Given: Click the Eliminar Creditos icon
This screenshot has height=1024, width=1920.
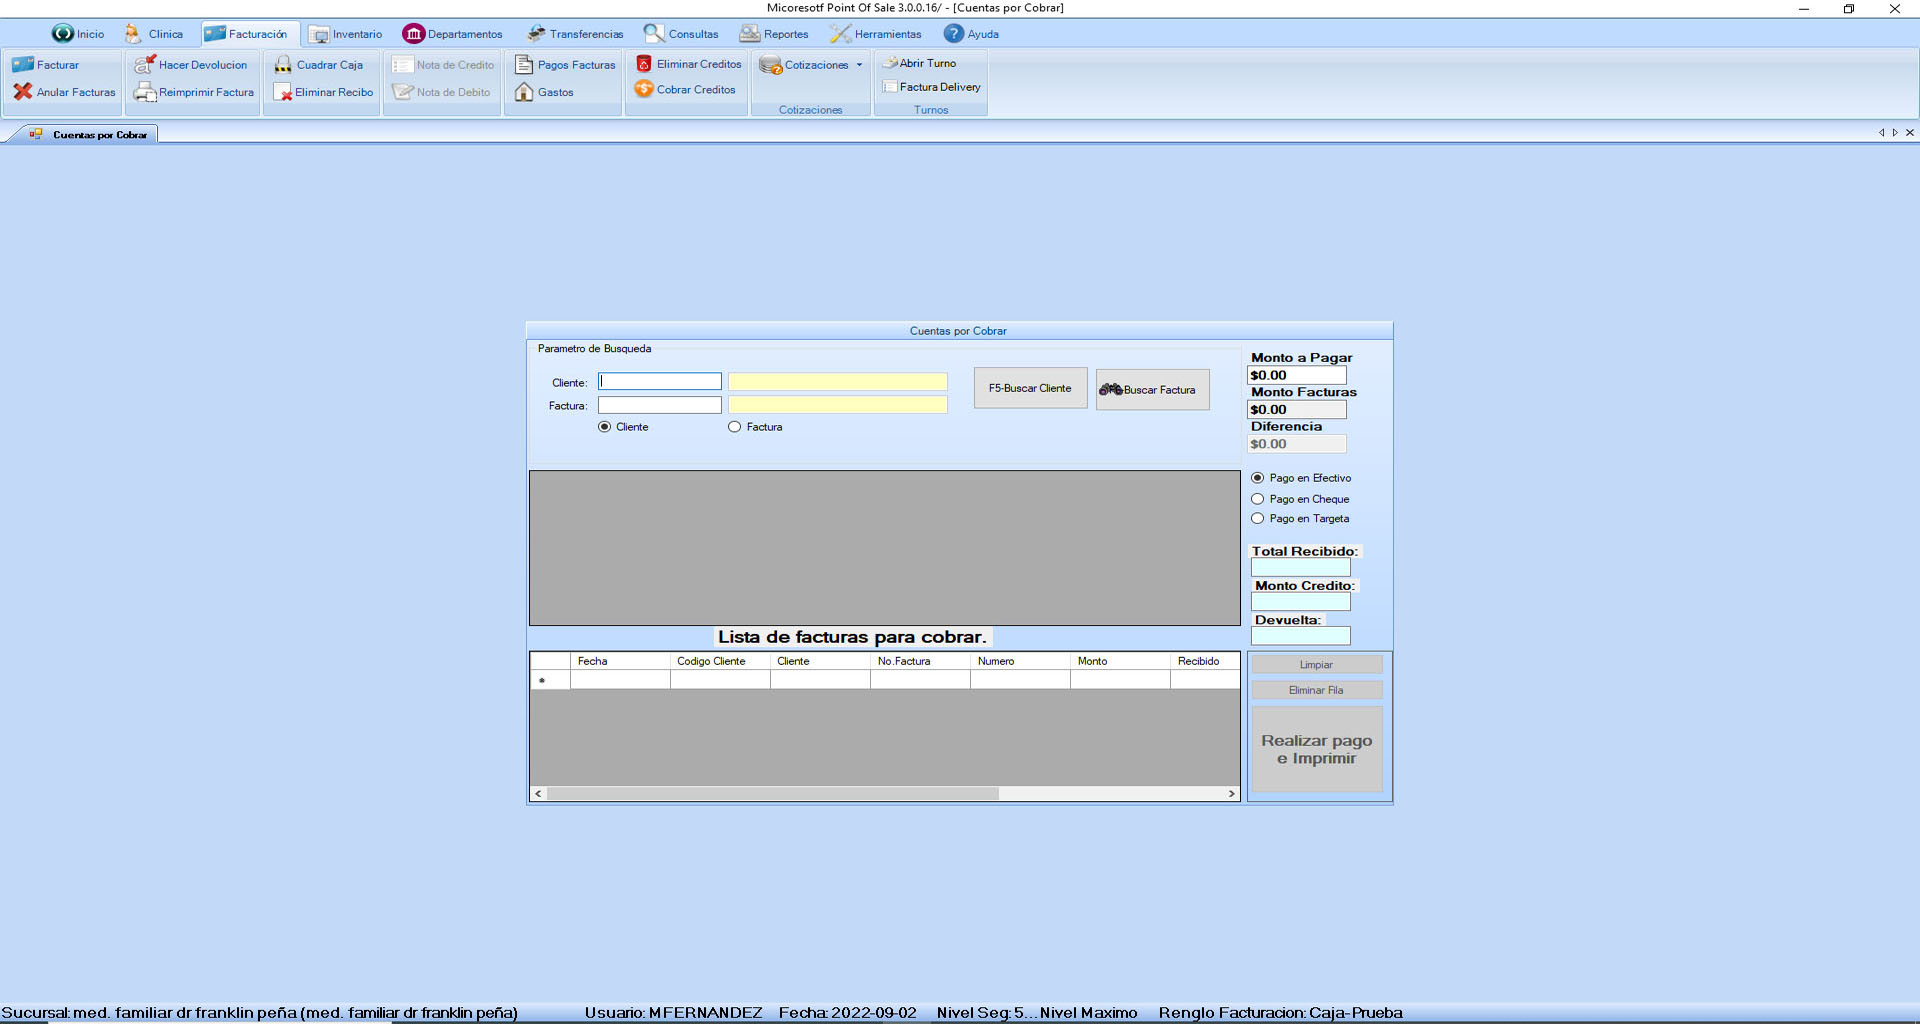Looking at the screenshot, I should click(644, 64).
